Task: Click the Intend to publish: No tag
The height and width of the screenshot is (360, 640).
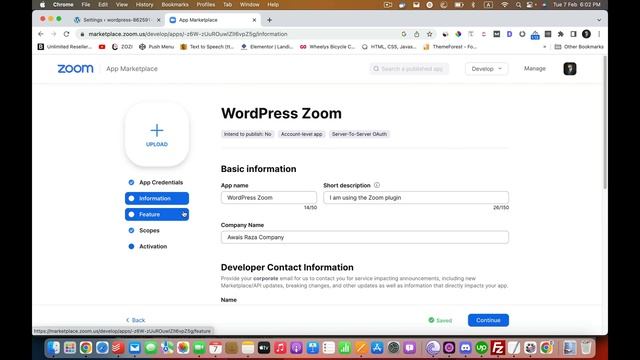Action: (247, 134)
